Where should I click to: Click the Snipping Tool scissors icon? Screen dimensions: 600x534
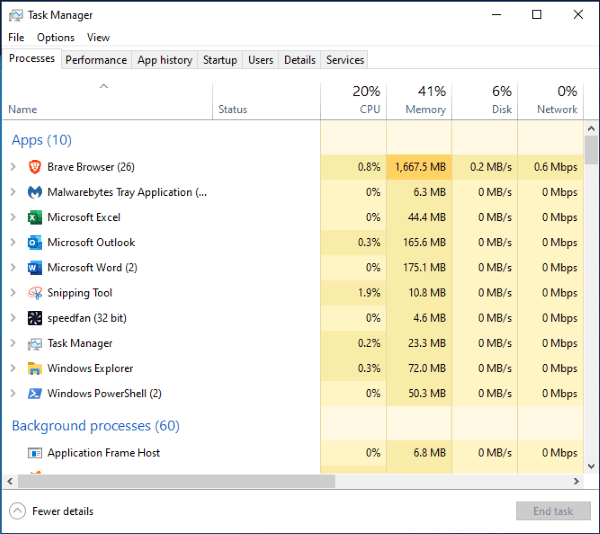[x=35, y=293]
